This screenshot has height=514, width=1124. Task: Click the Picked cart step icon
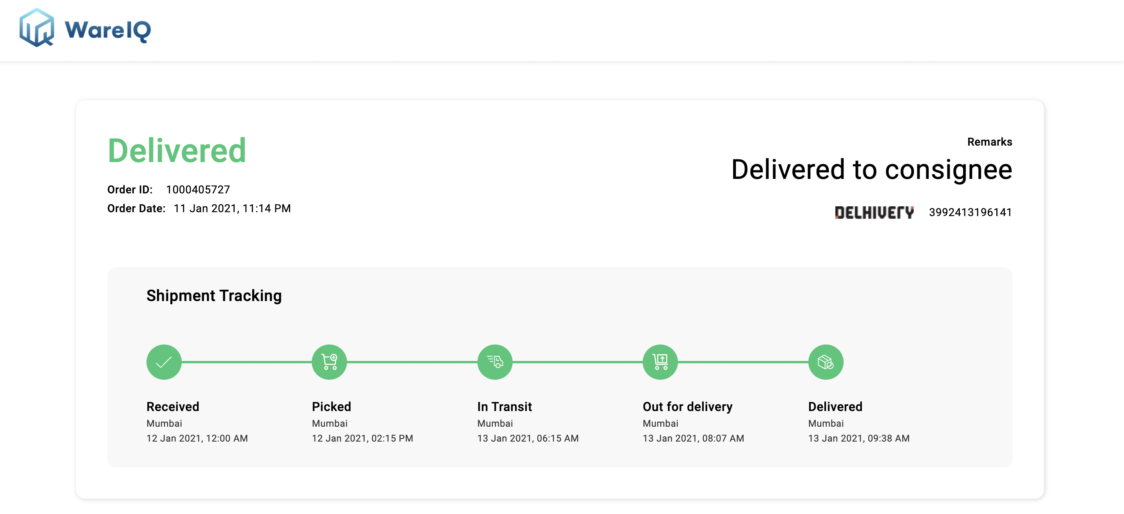pos(329,362)
